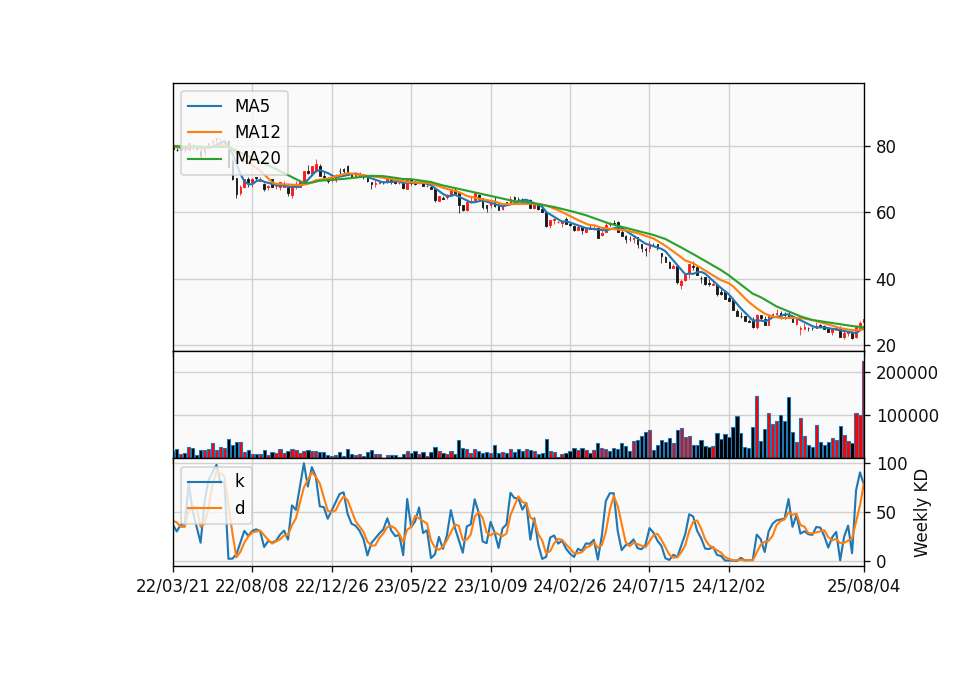Viewport: 960px width, 690px height.
Task: Click the 22/12/26 date tick label
Action: pyautogui.click(x=332, y=586)
